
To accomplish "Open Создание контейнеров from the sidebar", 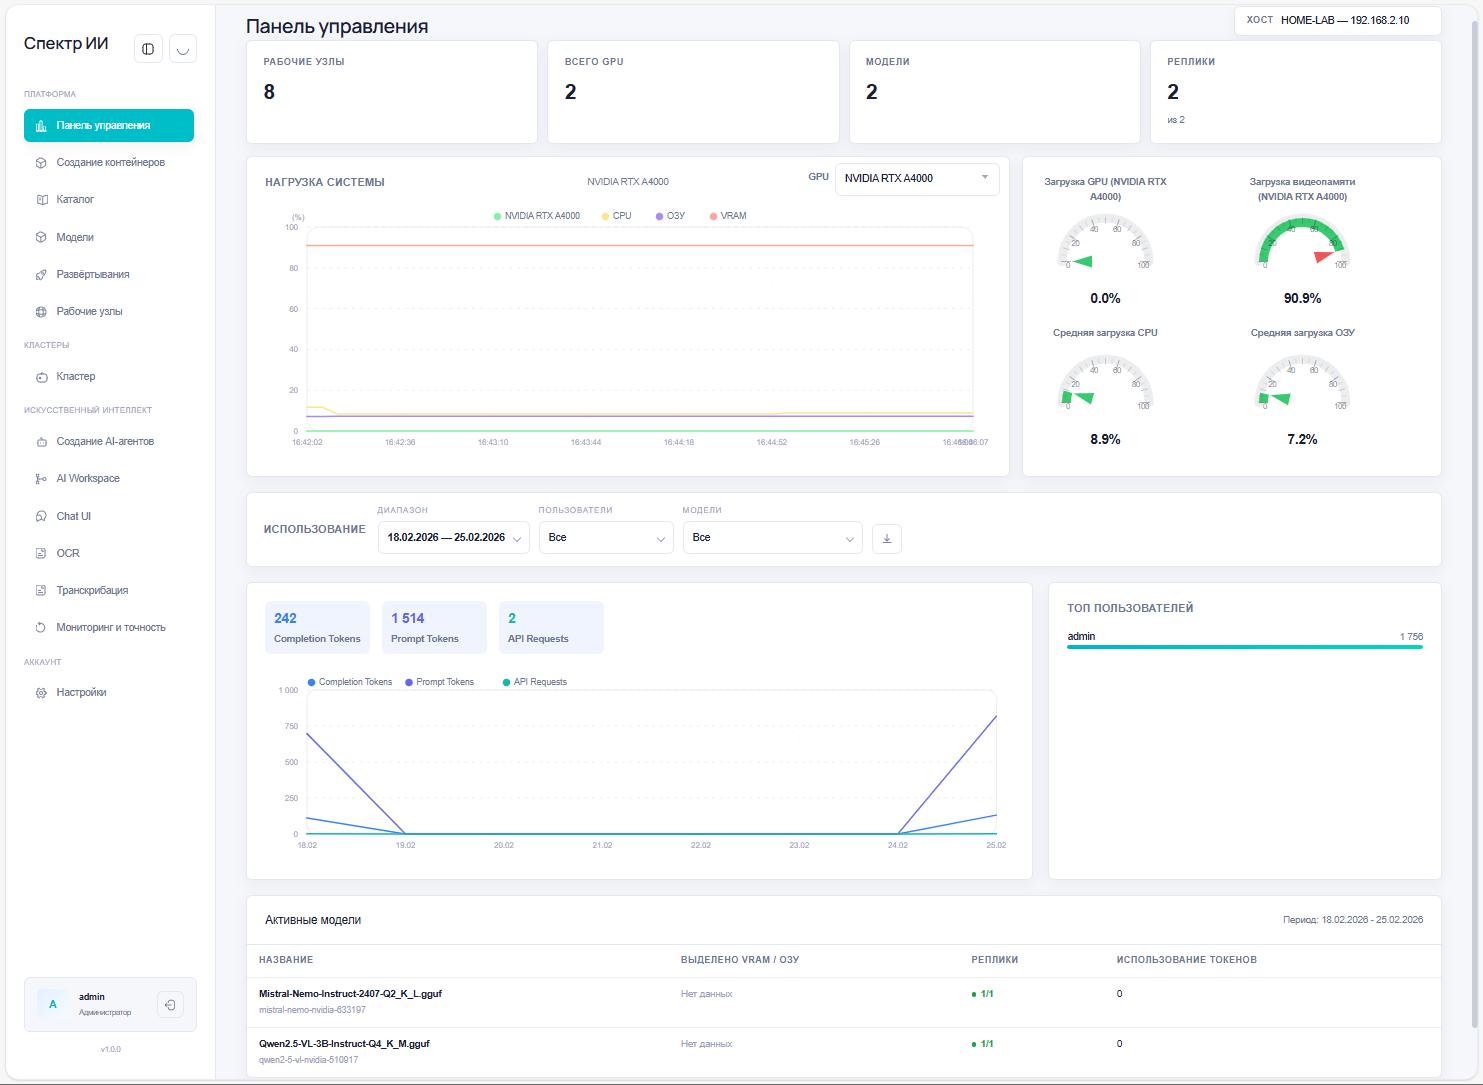I will (x=109, y=162).
